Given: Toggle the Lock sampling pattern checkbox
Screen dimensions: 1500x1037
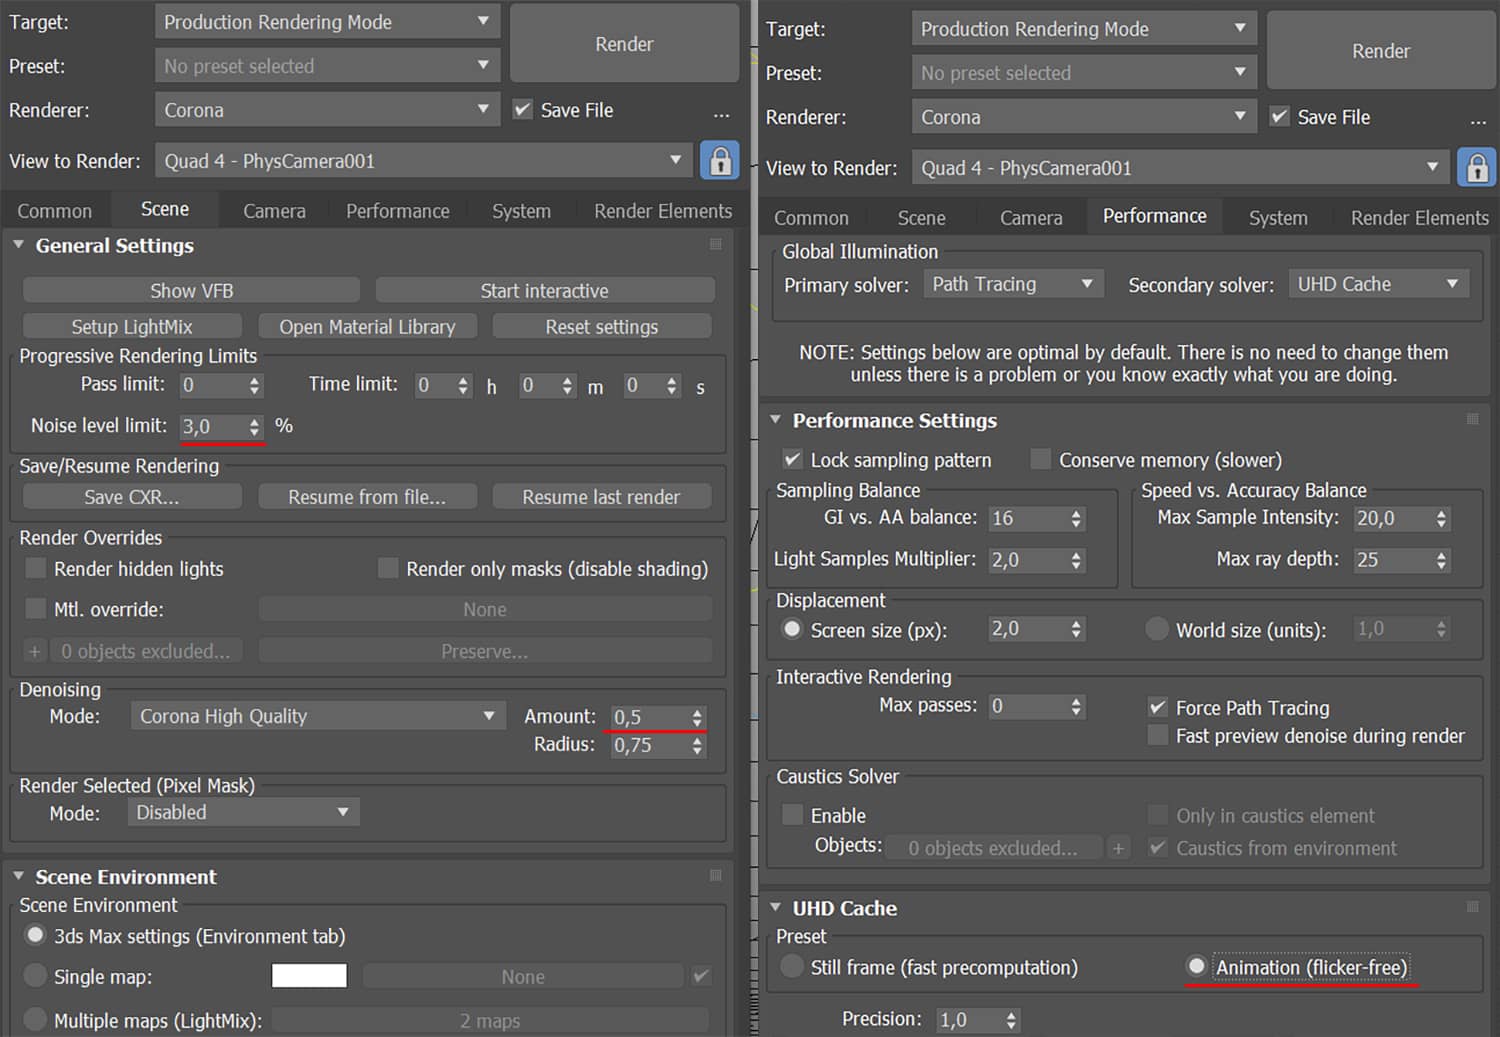Looking at the screenshot, I should point(792,459).
